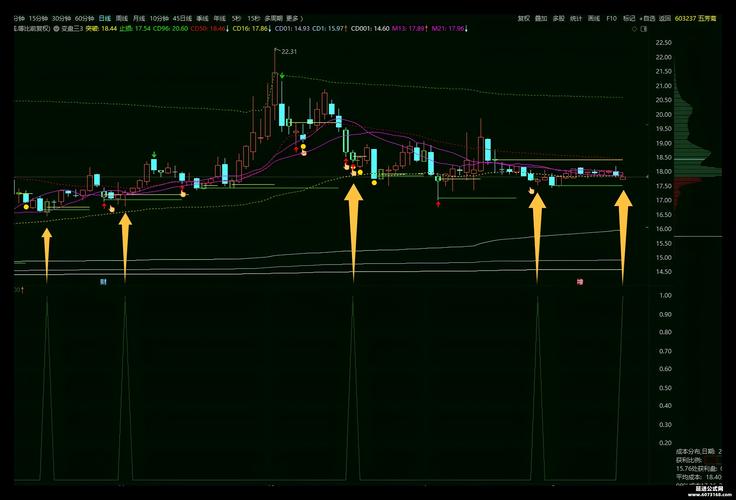Click the M21: 17.96 moving average label
Image resolution: width=736 pixels, height=500 pixels.
tap(449, 29)
